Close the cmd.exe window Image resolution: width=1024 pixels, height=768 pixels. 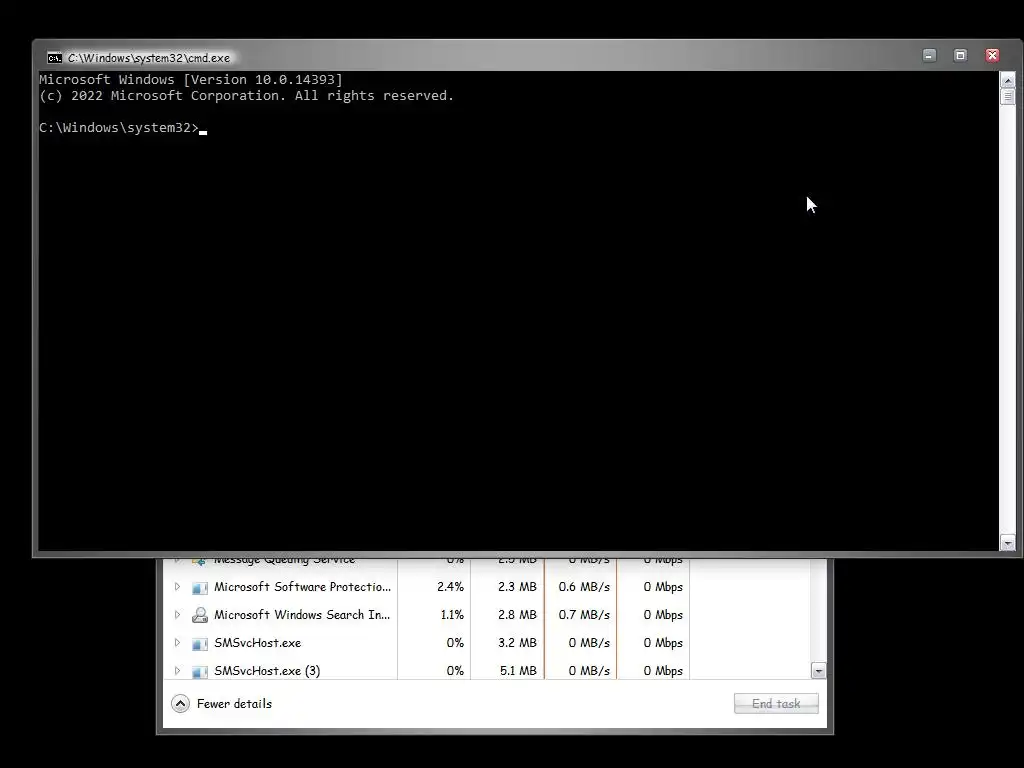[x=992, y=56]
